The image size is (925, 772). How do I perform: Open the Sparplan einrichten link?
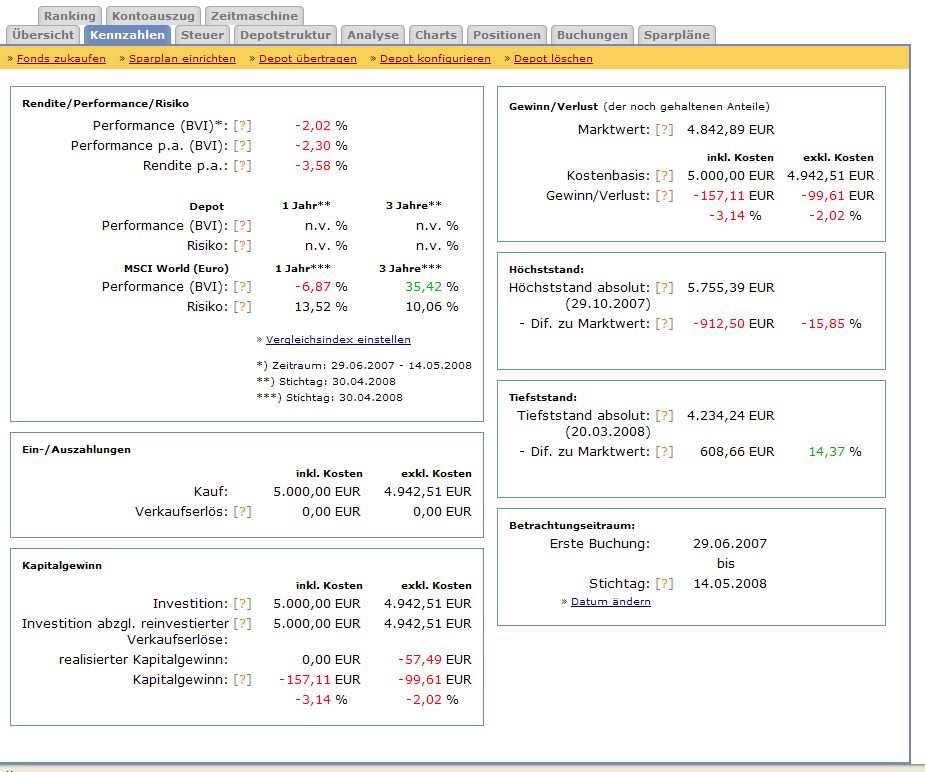[182, 59]
